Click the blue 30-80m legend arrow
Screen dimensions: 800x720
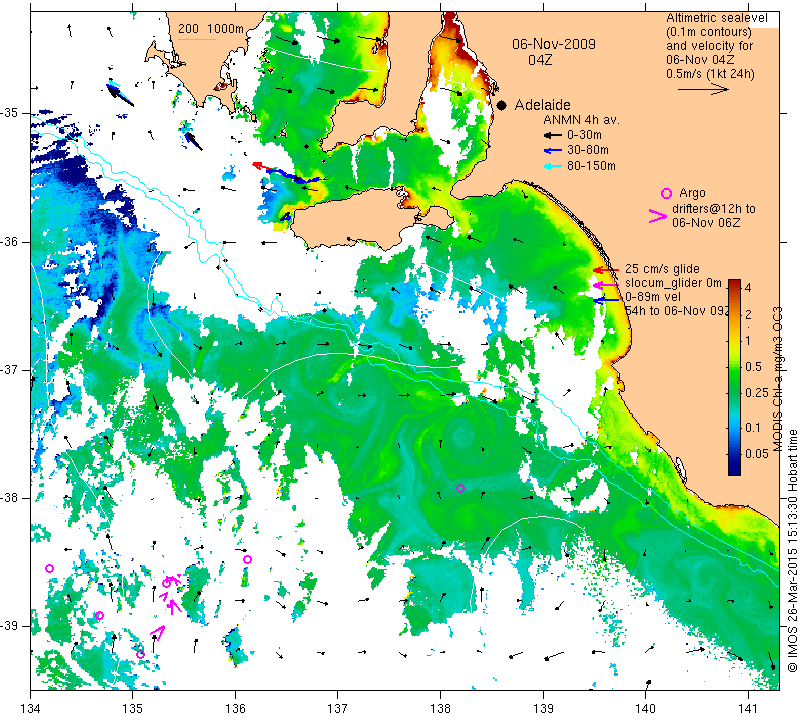pyautogui.click(x=553, y=151)
